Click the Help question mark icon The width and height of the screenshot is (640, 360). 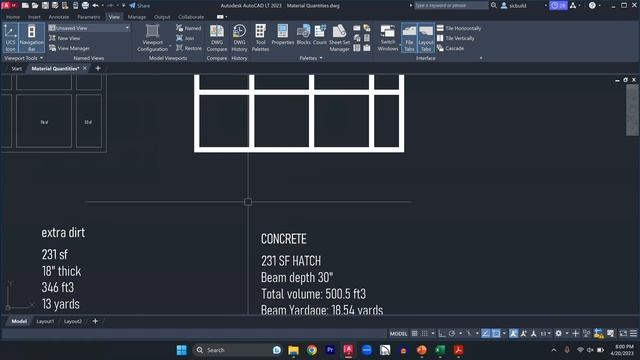[592, 5]
